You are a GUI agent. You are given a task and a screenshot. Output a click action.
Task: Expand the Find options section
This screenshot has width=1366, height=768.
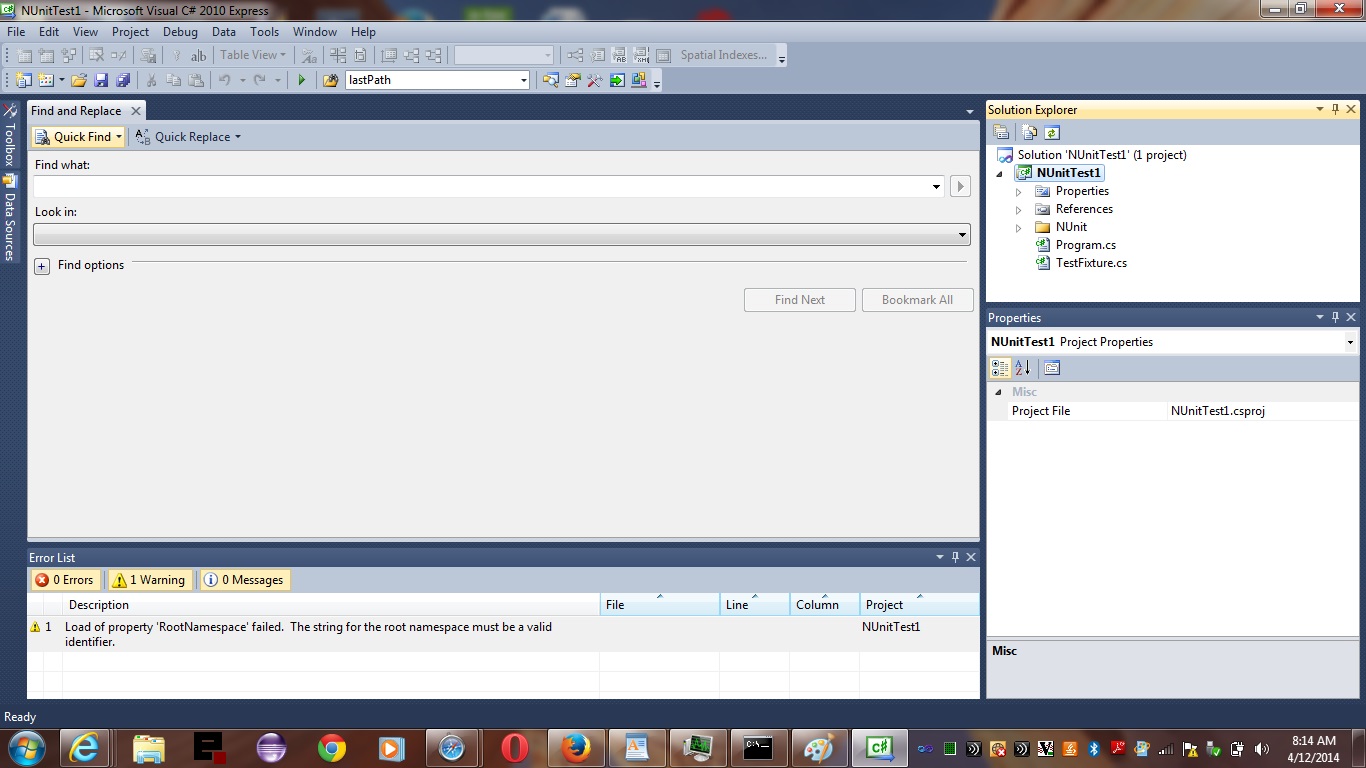tap(42, 266)
